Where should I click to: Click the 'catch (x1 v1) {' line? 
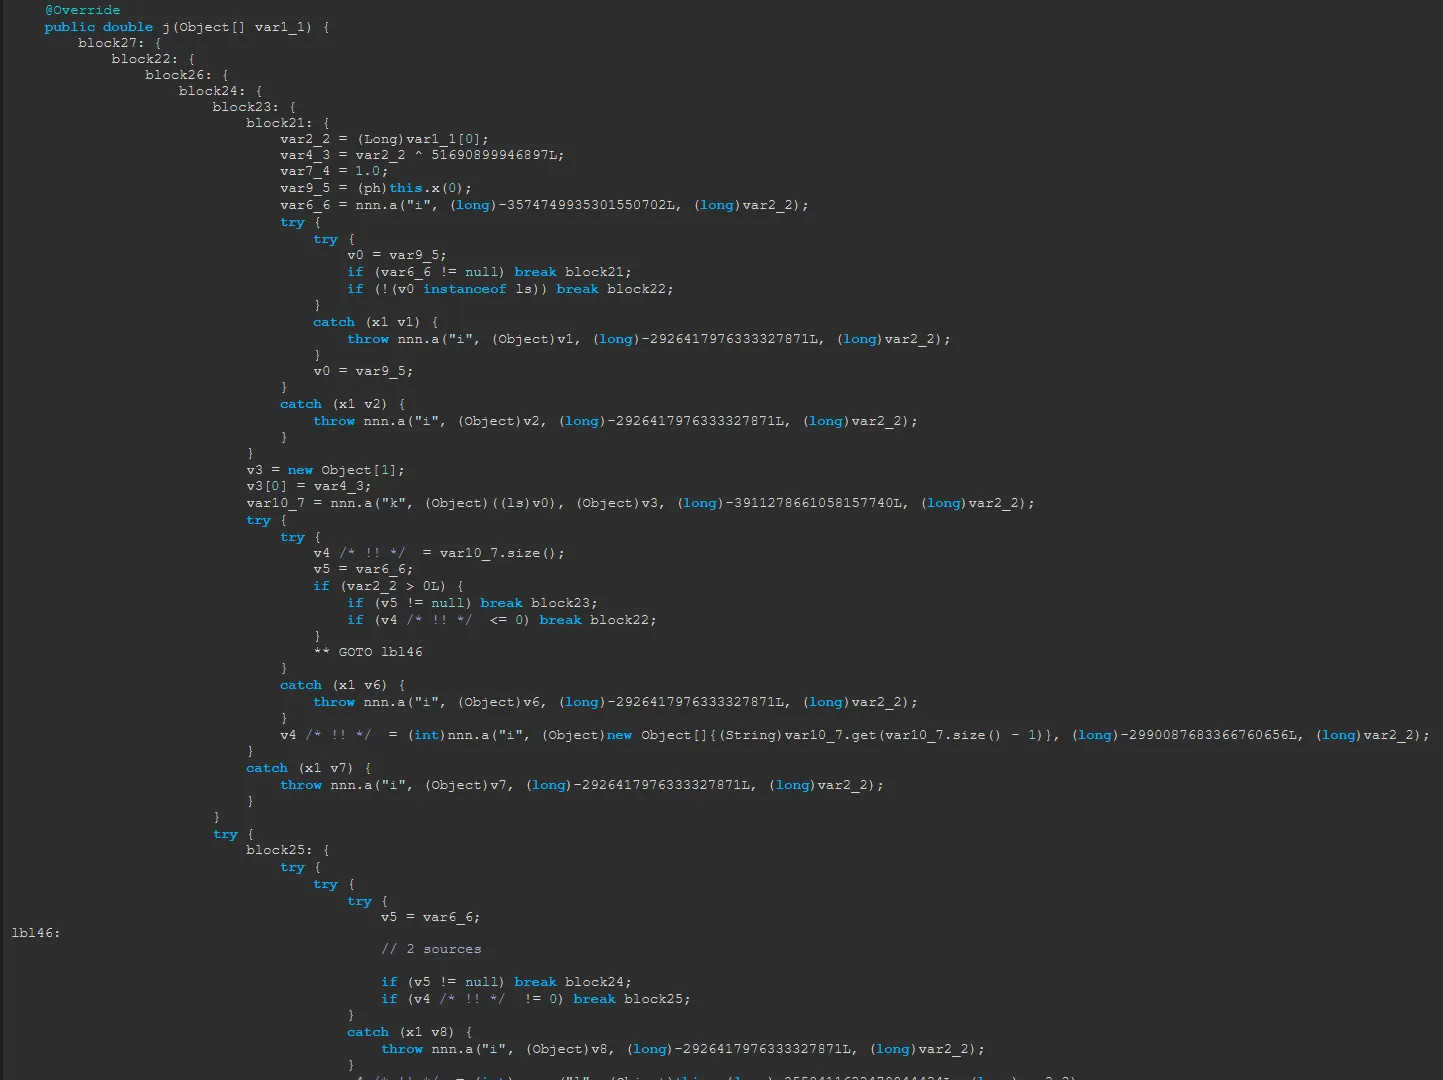(376, 322)
